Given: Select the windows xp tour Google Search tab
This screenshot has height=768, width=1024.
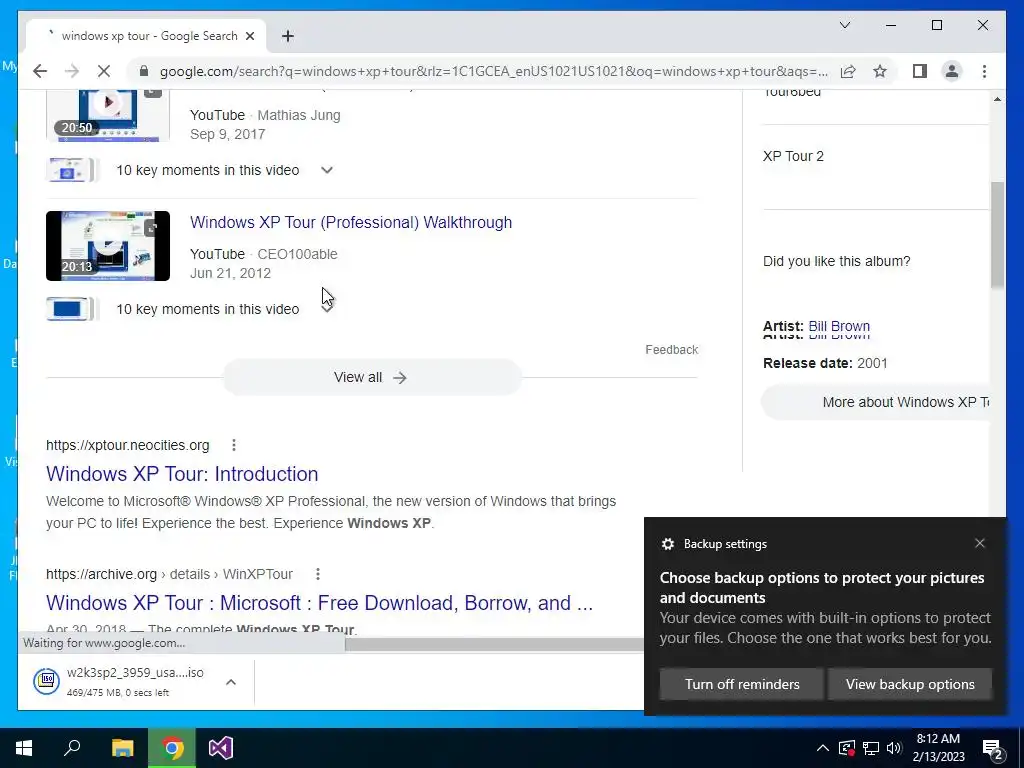Looking at the screenshot, I should pyautogui.click(x=146, y=36).
